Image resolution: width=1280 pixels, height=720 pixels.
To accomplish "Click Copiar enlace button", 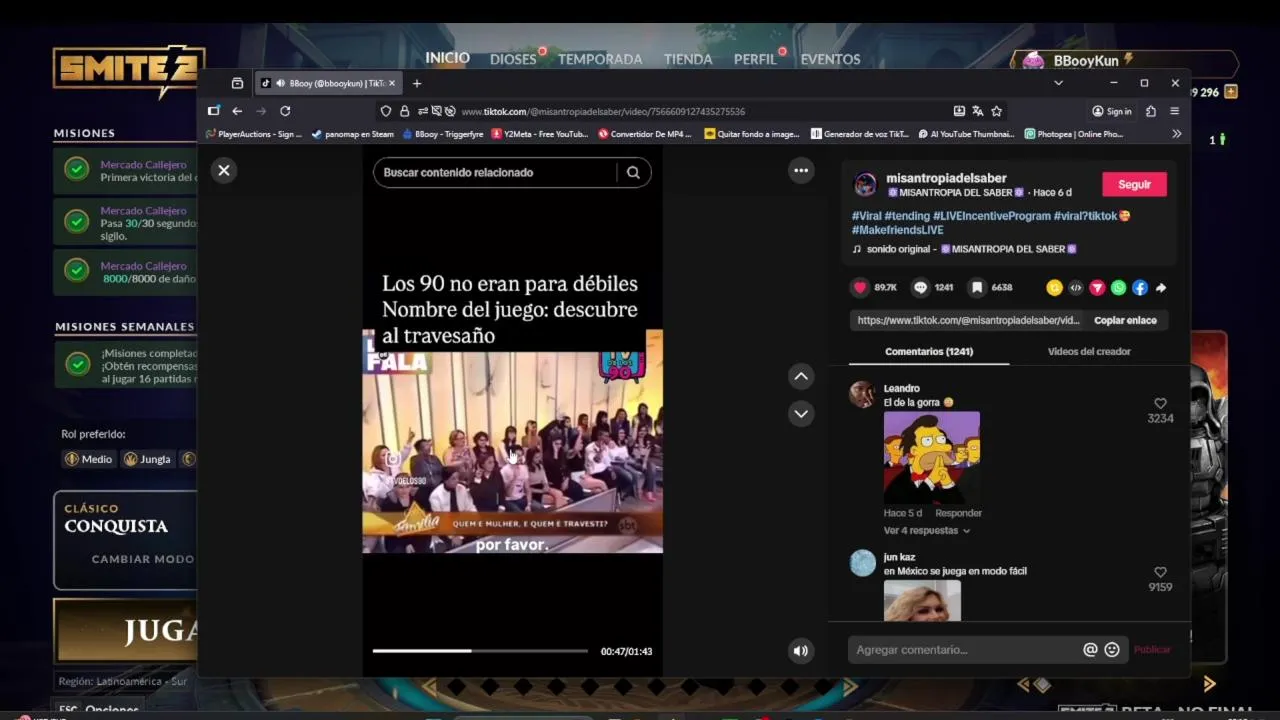I will [x=1125, y=320].
